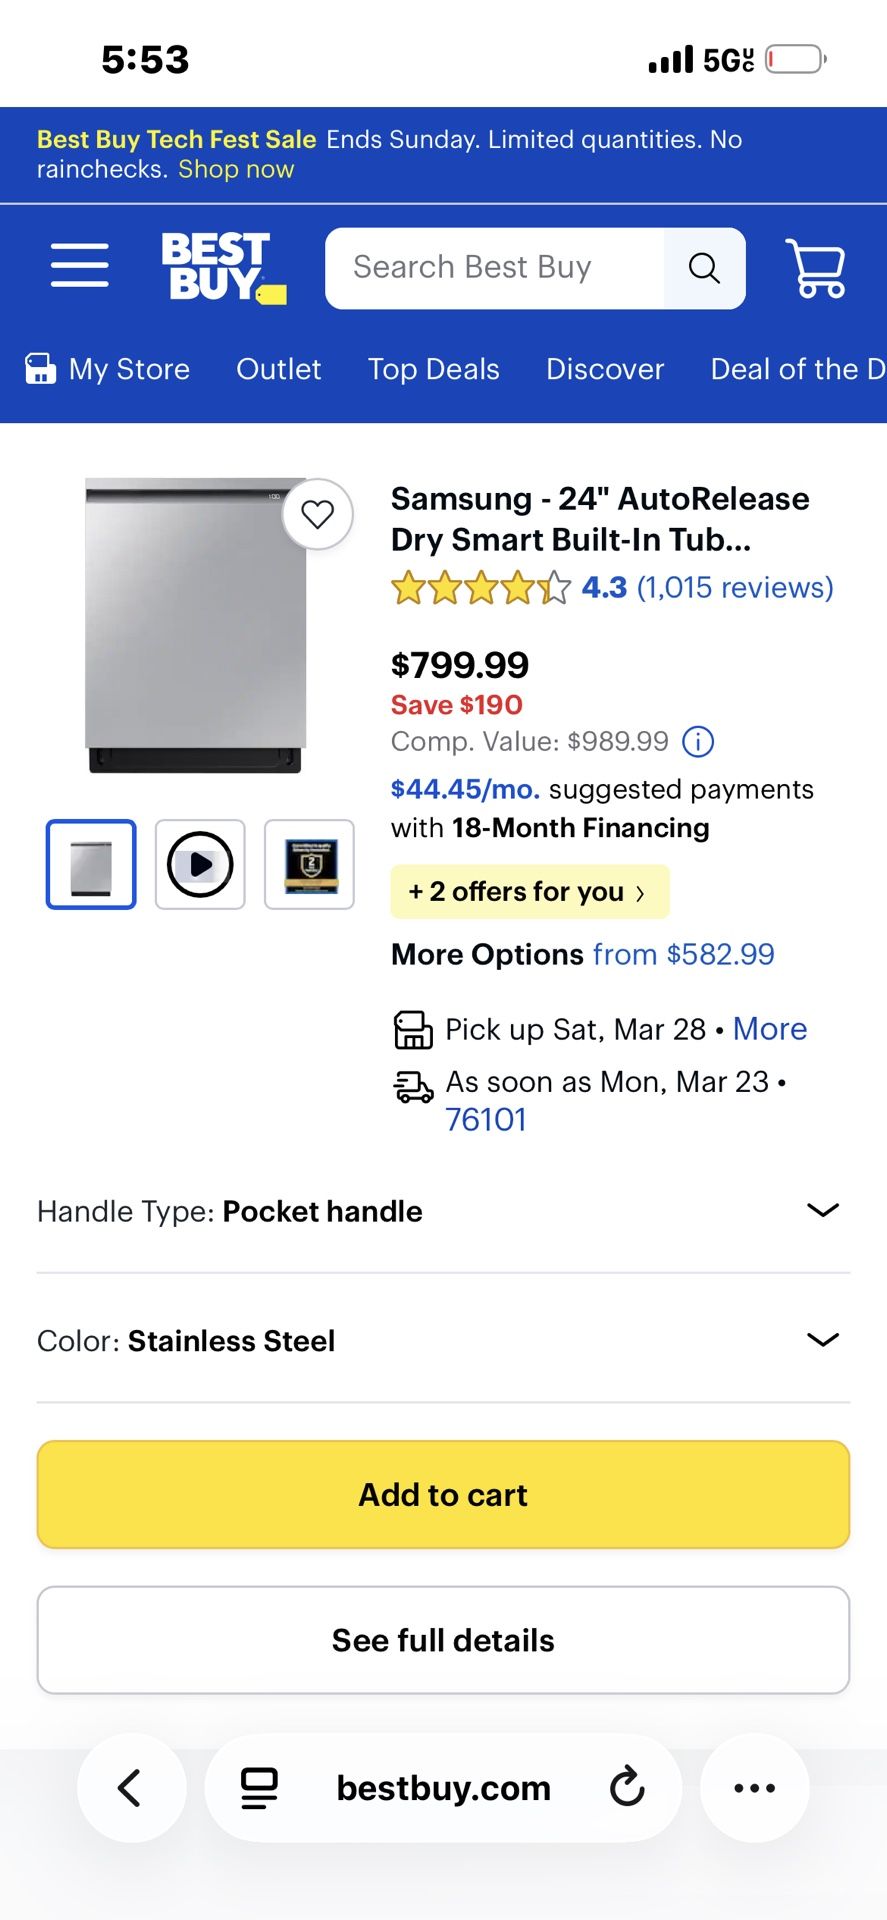Open browser more options menu

coord(754,1787)
